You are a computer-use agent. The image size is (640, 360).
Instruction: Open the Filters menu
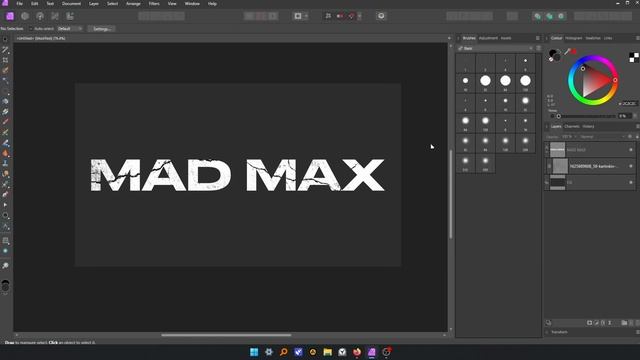[154, 4]
